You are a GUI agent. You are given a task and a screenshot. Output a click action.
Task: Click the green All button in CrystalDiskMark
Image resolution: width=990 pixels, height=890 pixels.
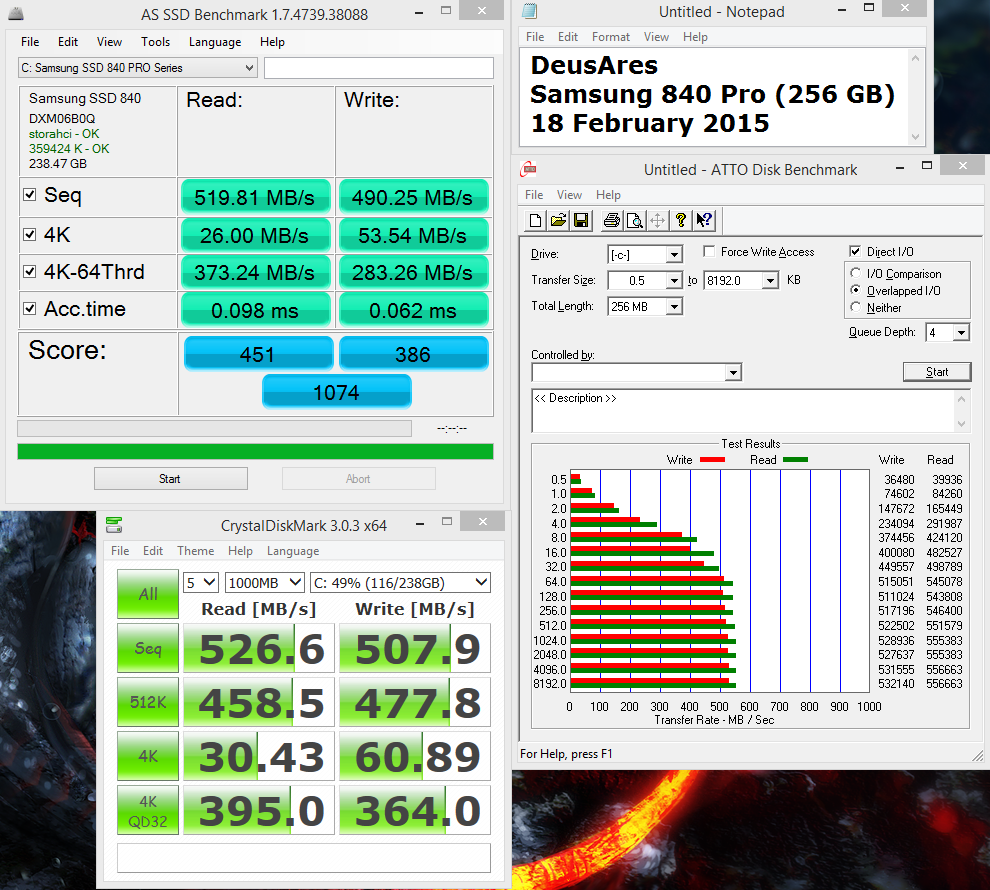click(x=148, y=594)
